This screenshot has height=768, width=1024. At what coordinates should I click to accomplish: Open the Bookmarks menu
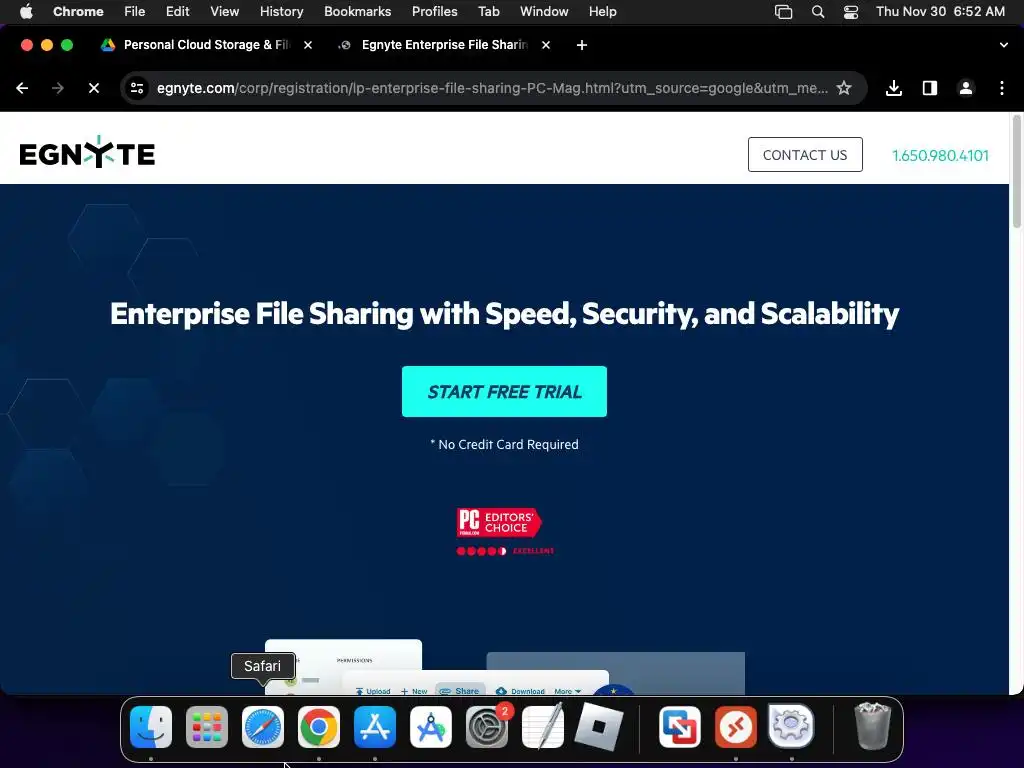coord(357,12)
